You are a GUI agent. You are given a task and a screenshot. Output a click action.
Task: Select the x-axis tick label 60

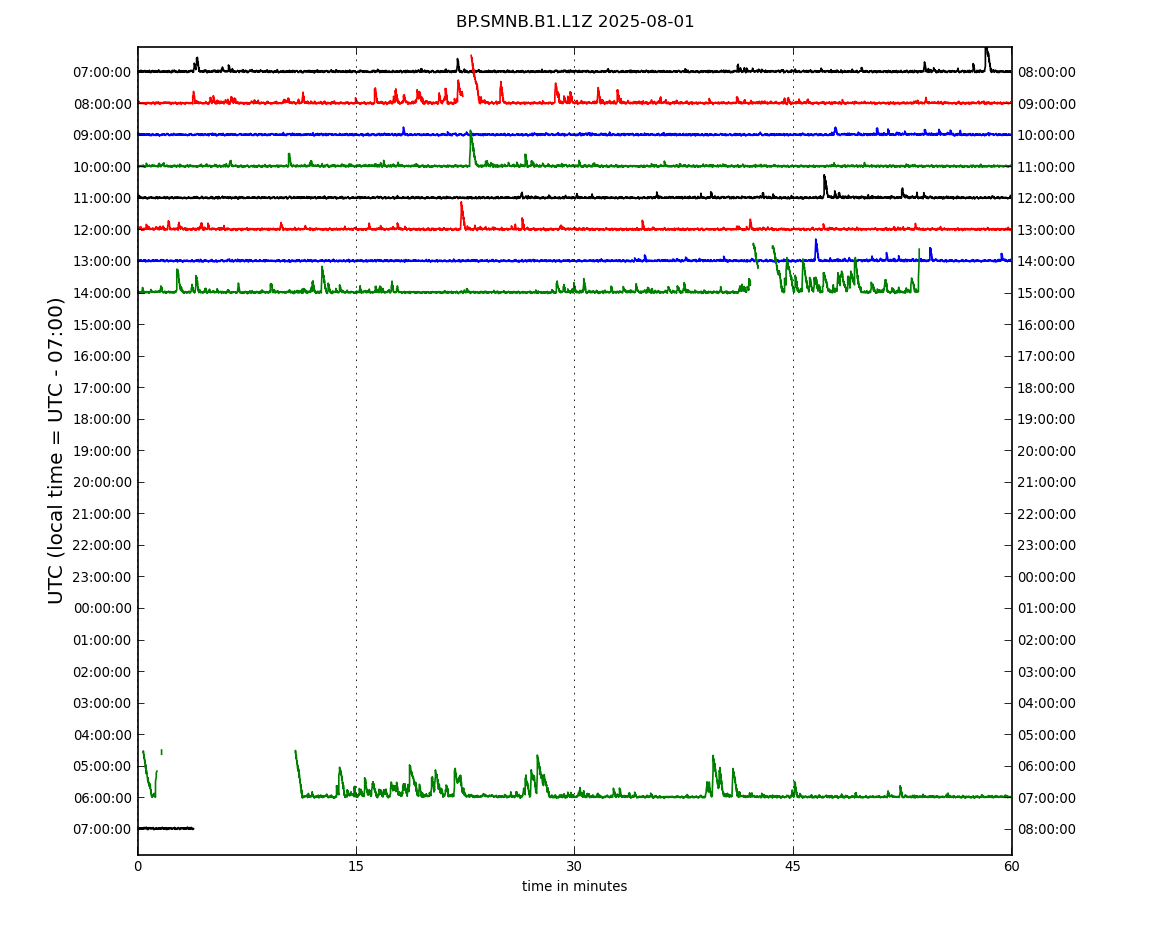pyautogui.click(x=1011, y=866)
